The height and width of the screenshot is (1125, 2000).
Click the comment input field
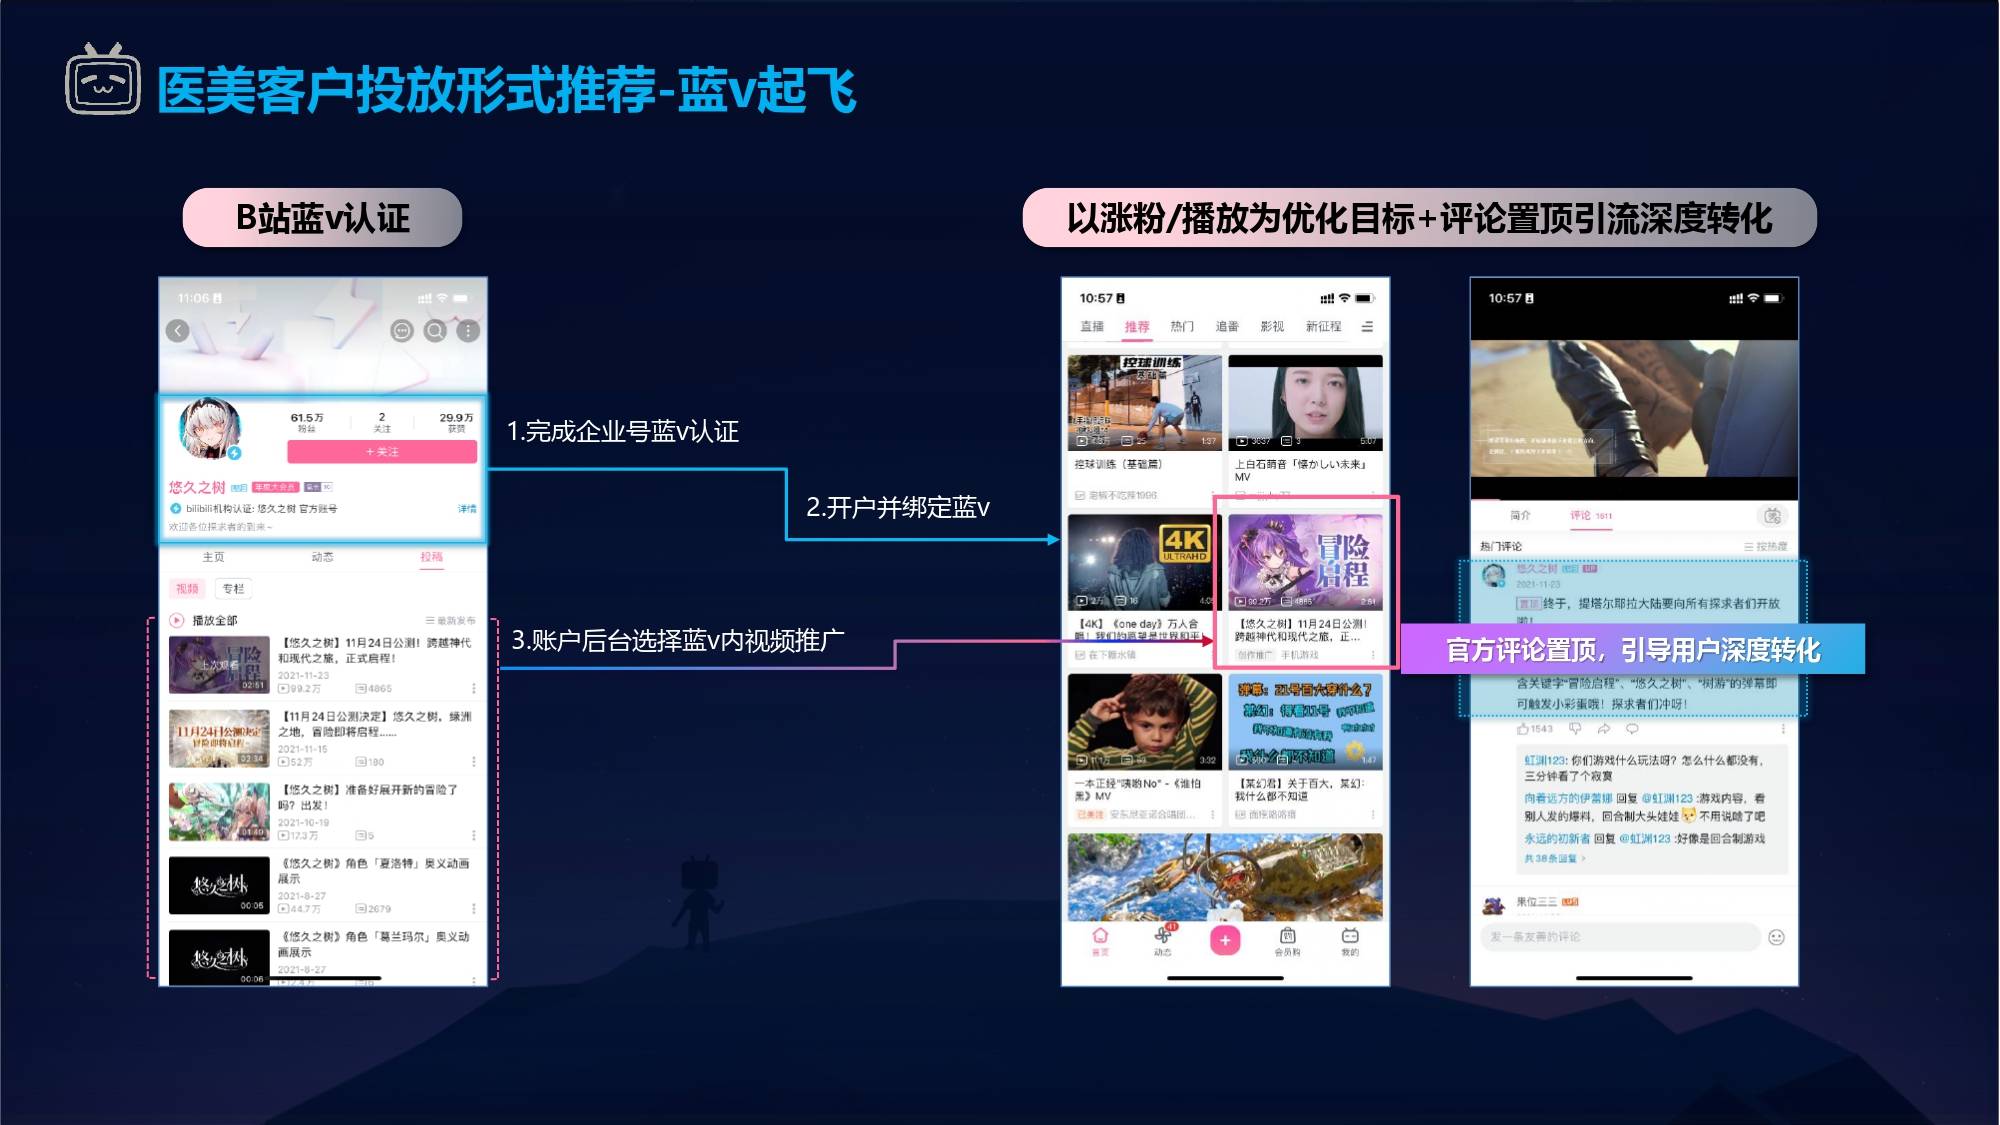tap(1620, 937)
